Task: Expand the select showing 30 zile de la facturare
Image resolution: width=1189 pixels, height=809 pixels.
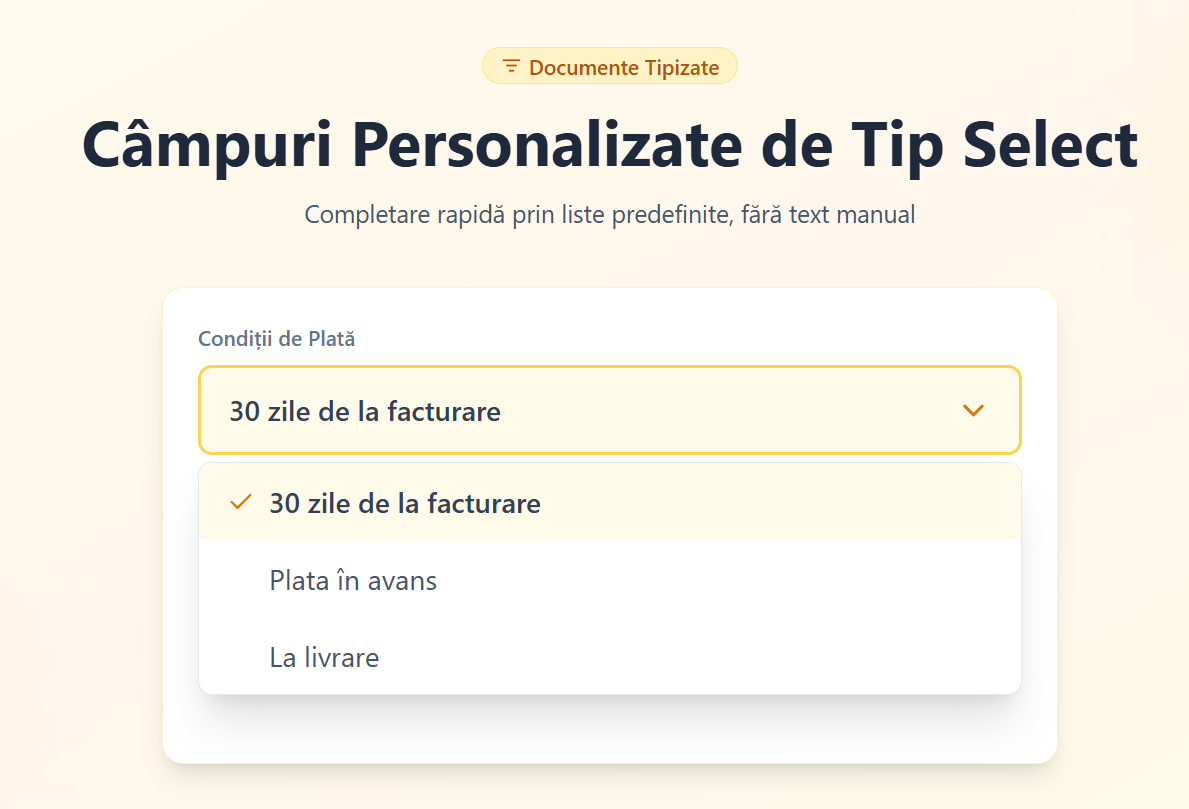Action: [x=609, y=410]
